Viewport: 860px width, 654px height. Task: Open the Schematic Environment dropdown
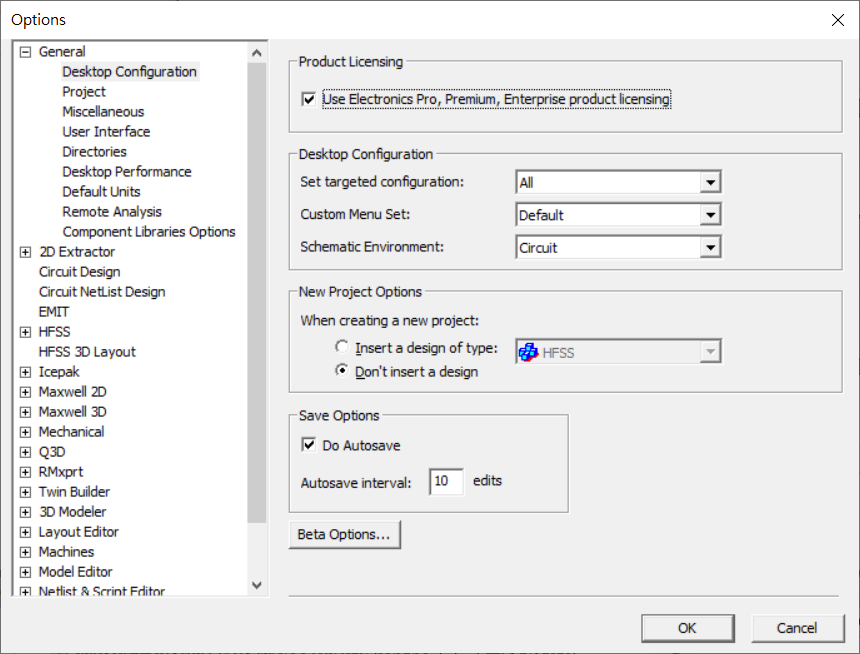(710, 247)
